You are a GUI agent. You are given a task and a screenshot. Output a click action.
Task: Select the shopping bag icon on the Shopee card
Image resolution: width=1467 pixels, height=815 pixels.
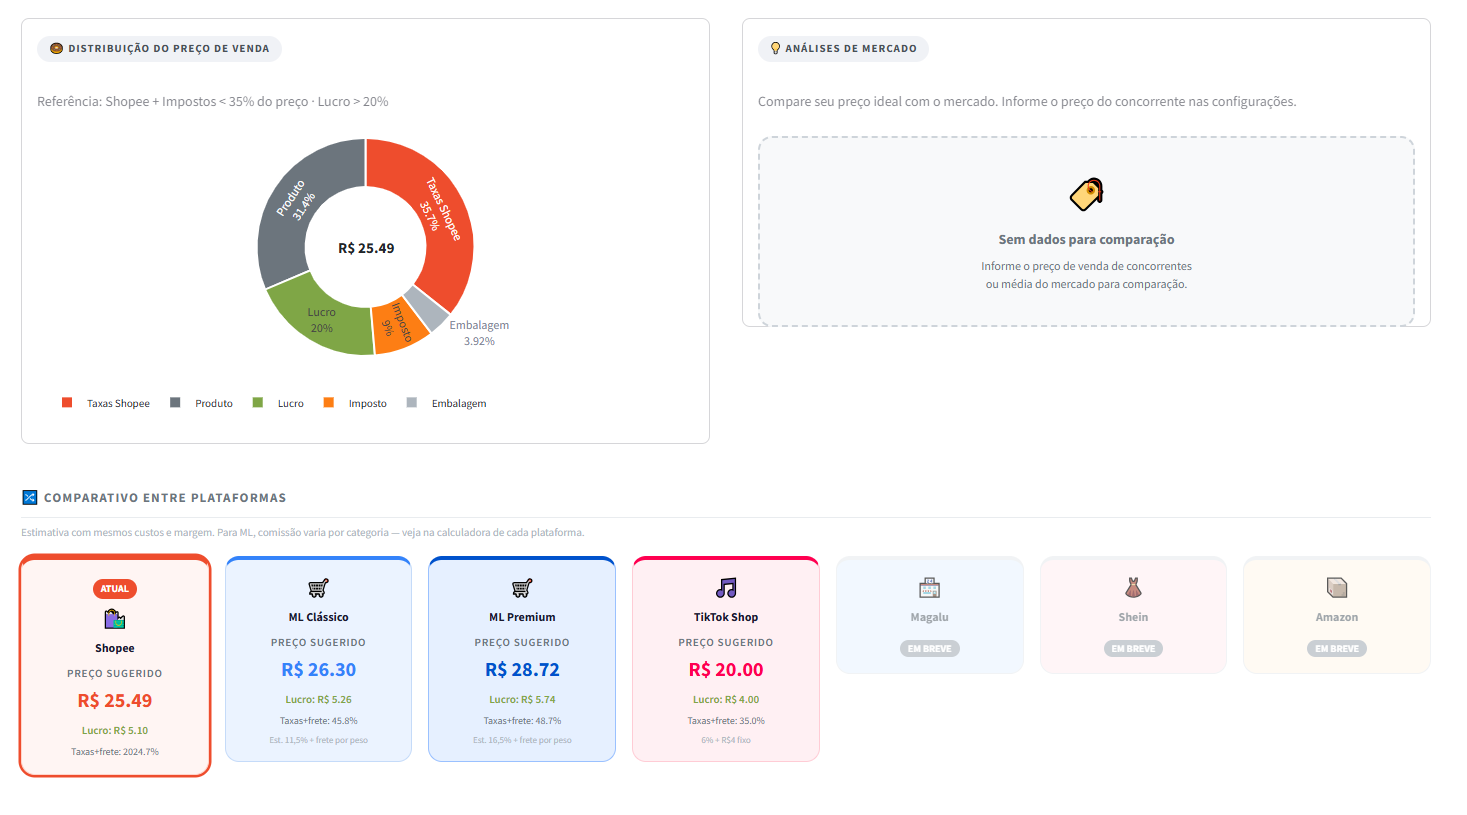(x=114, y=618)
